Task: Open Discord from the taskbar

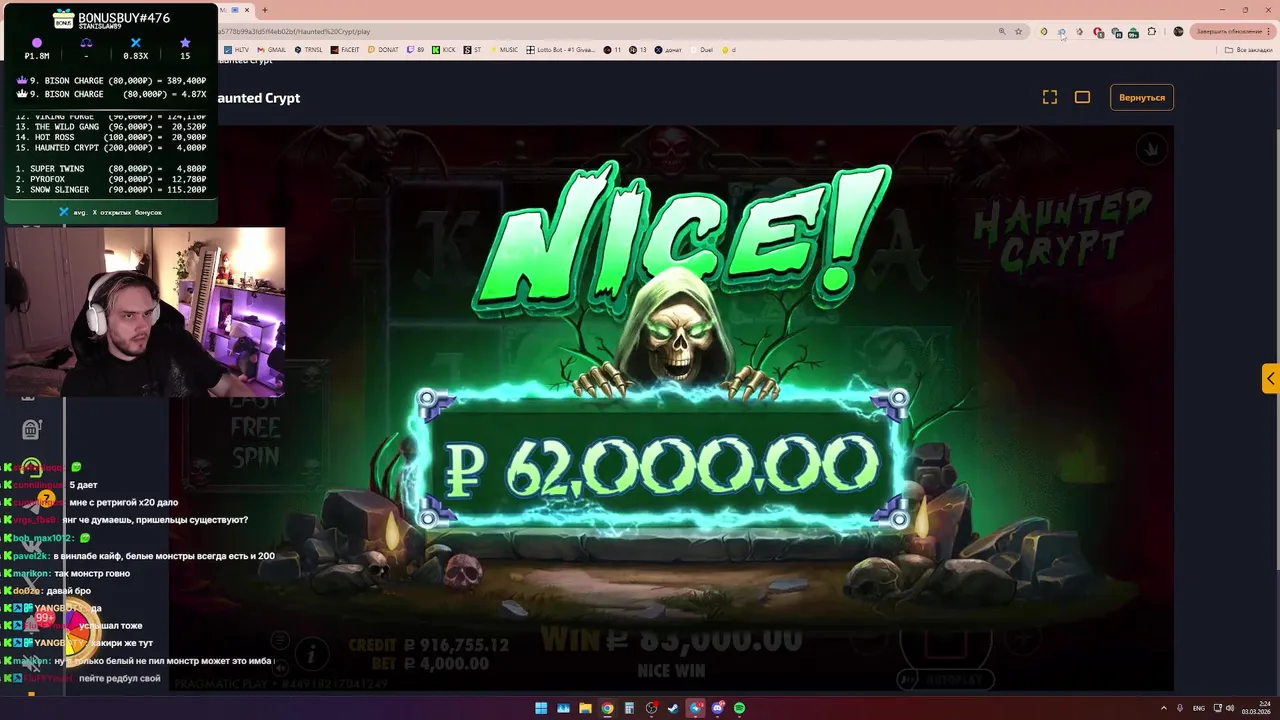Action: pos(717,708)
